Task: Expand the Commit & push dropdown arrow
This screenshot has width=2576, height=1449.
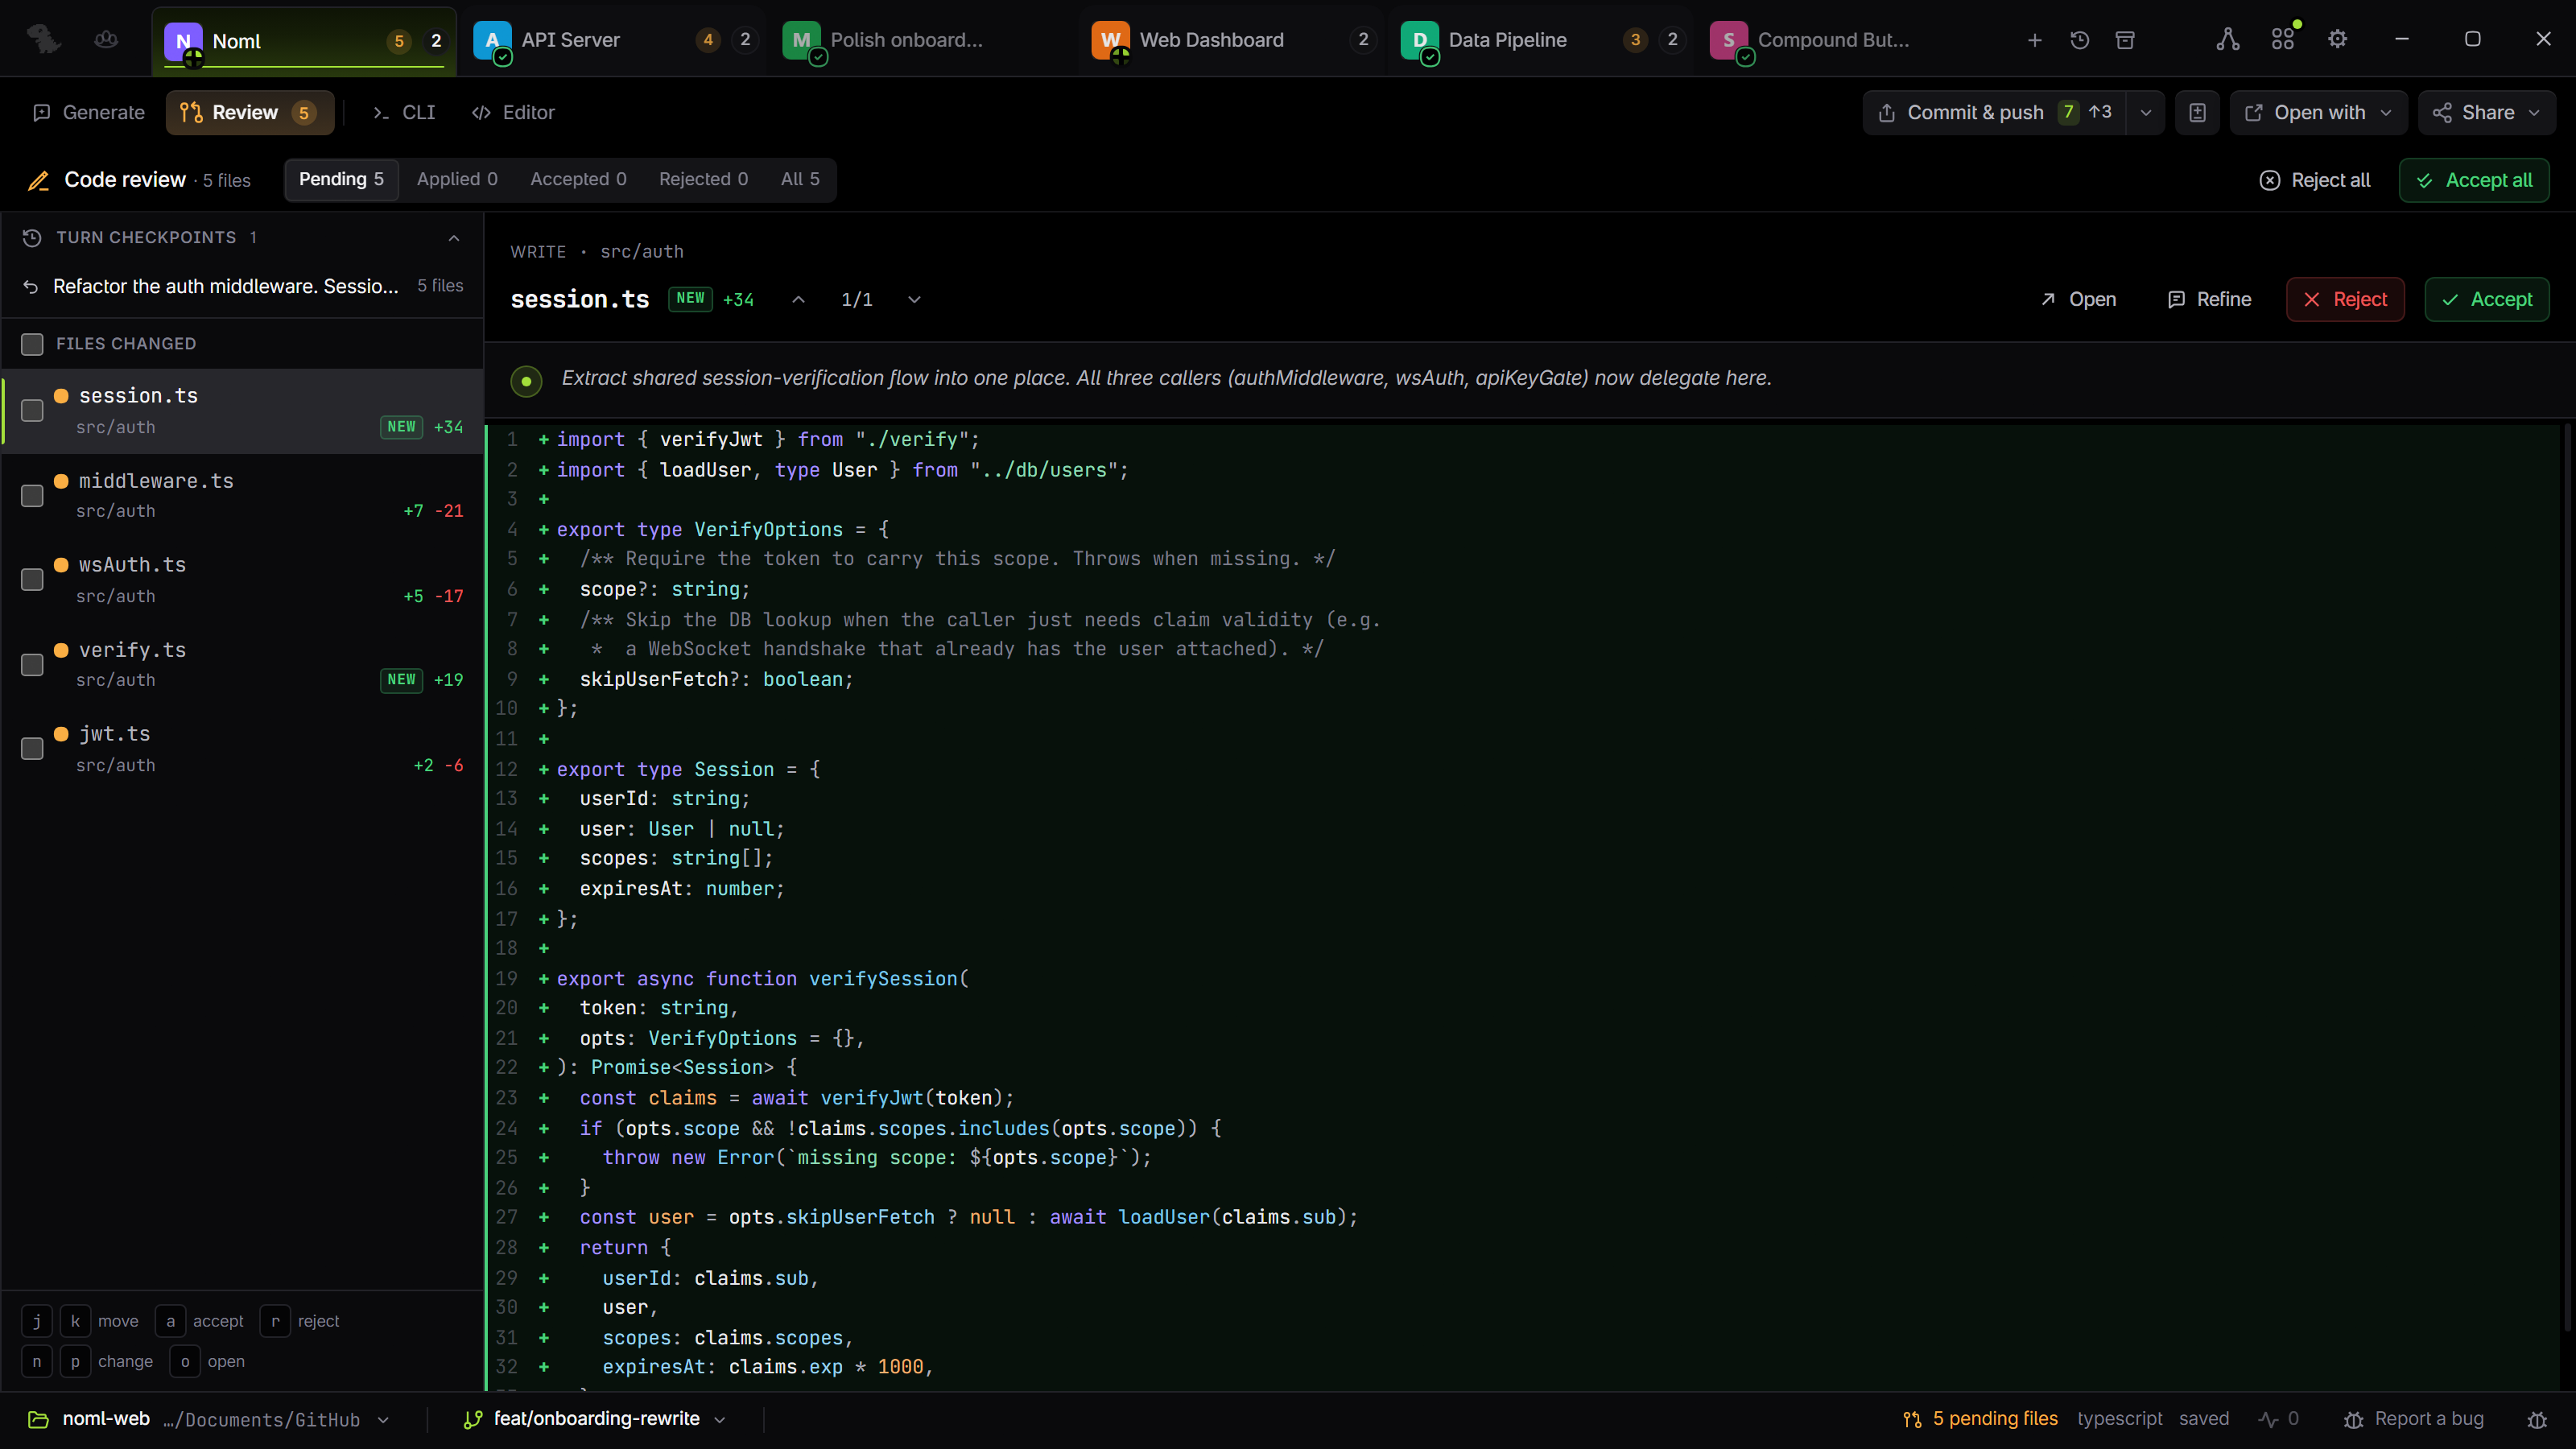Action: [2146, 113]
